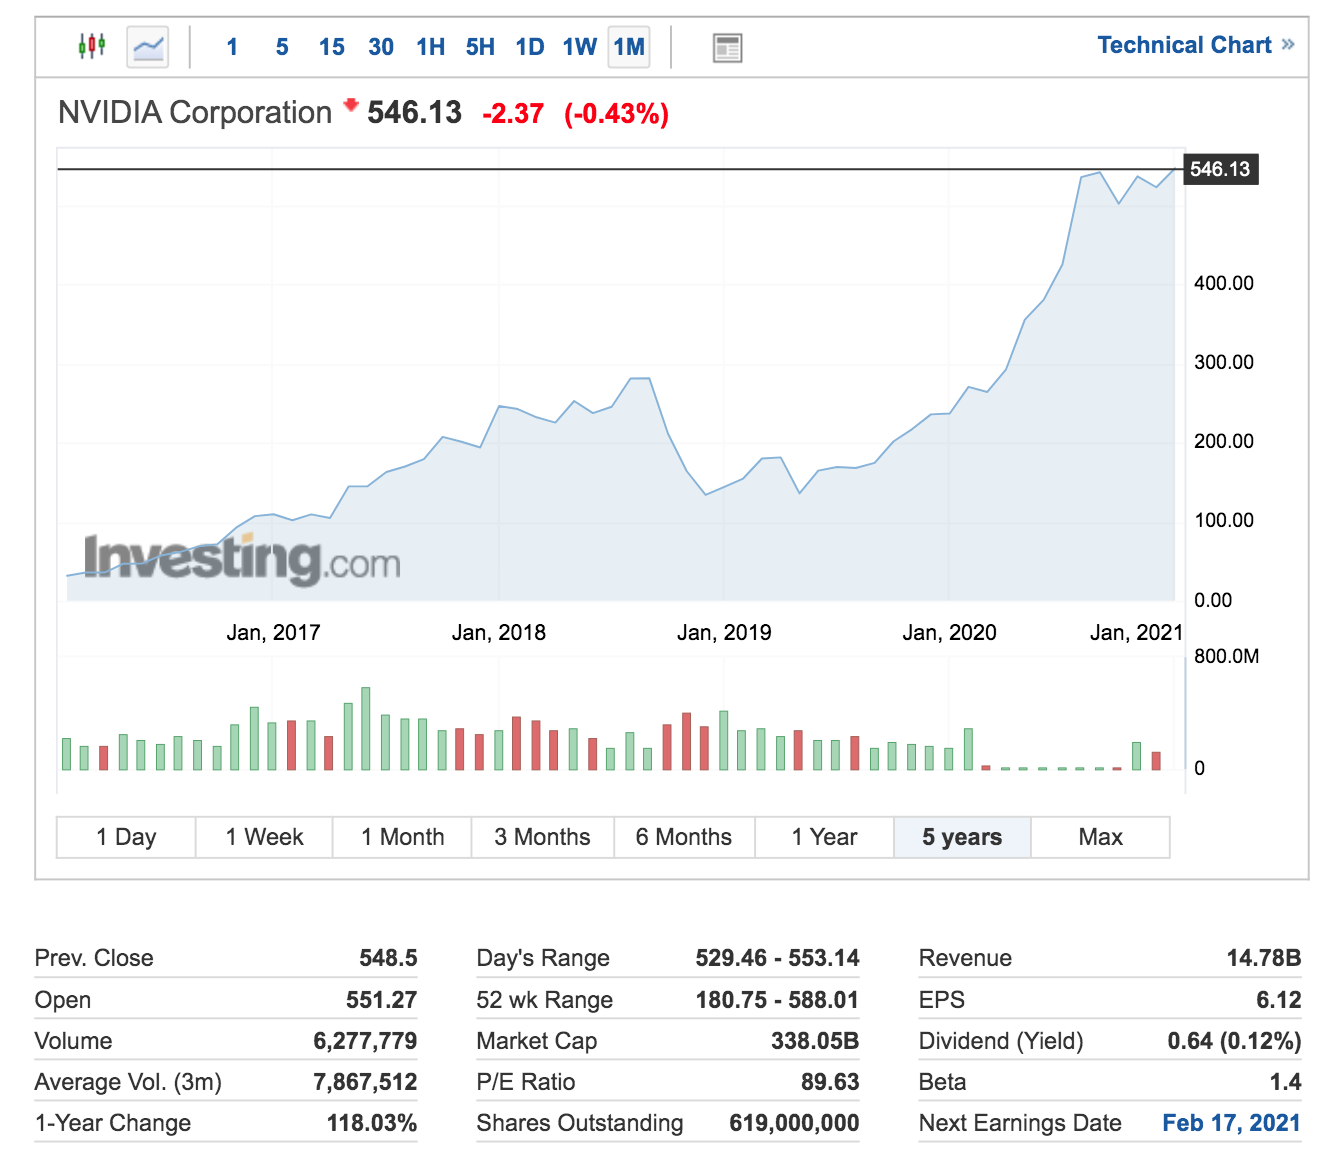Screen dimensions: 1338x1172
Task: Switch to candlestick chart type
Action: pos(91,46)
